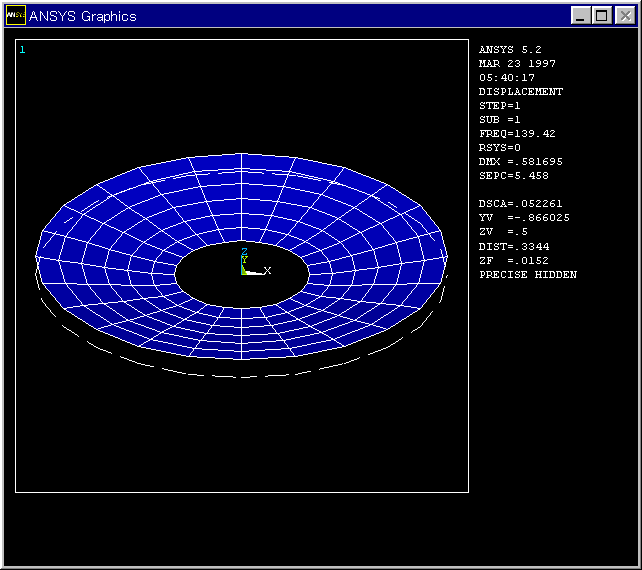Maximize the ANSYS Graphics window
642x570 pixels.
(x=602, y=15)
